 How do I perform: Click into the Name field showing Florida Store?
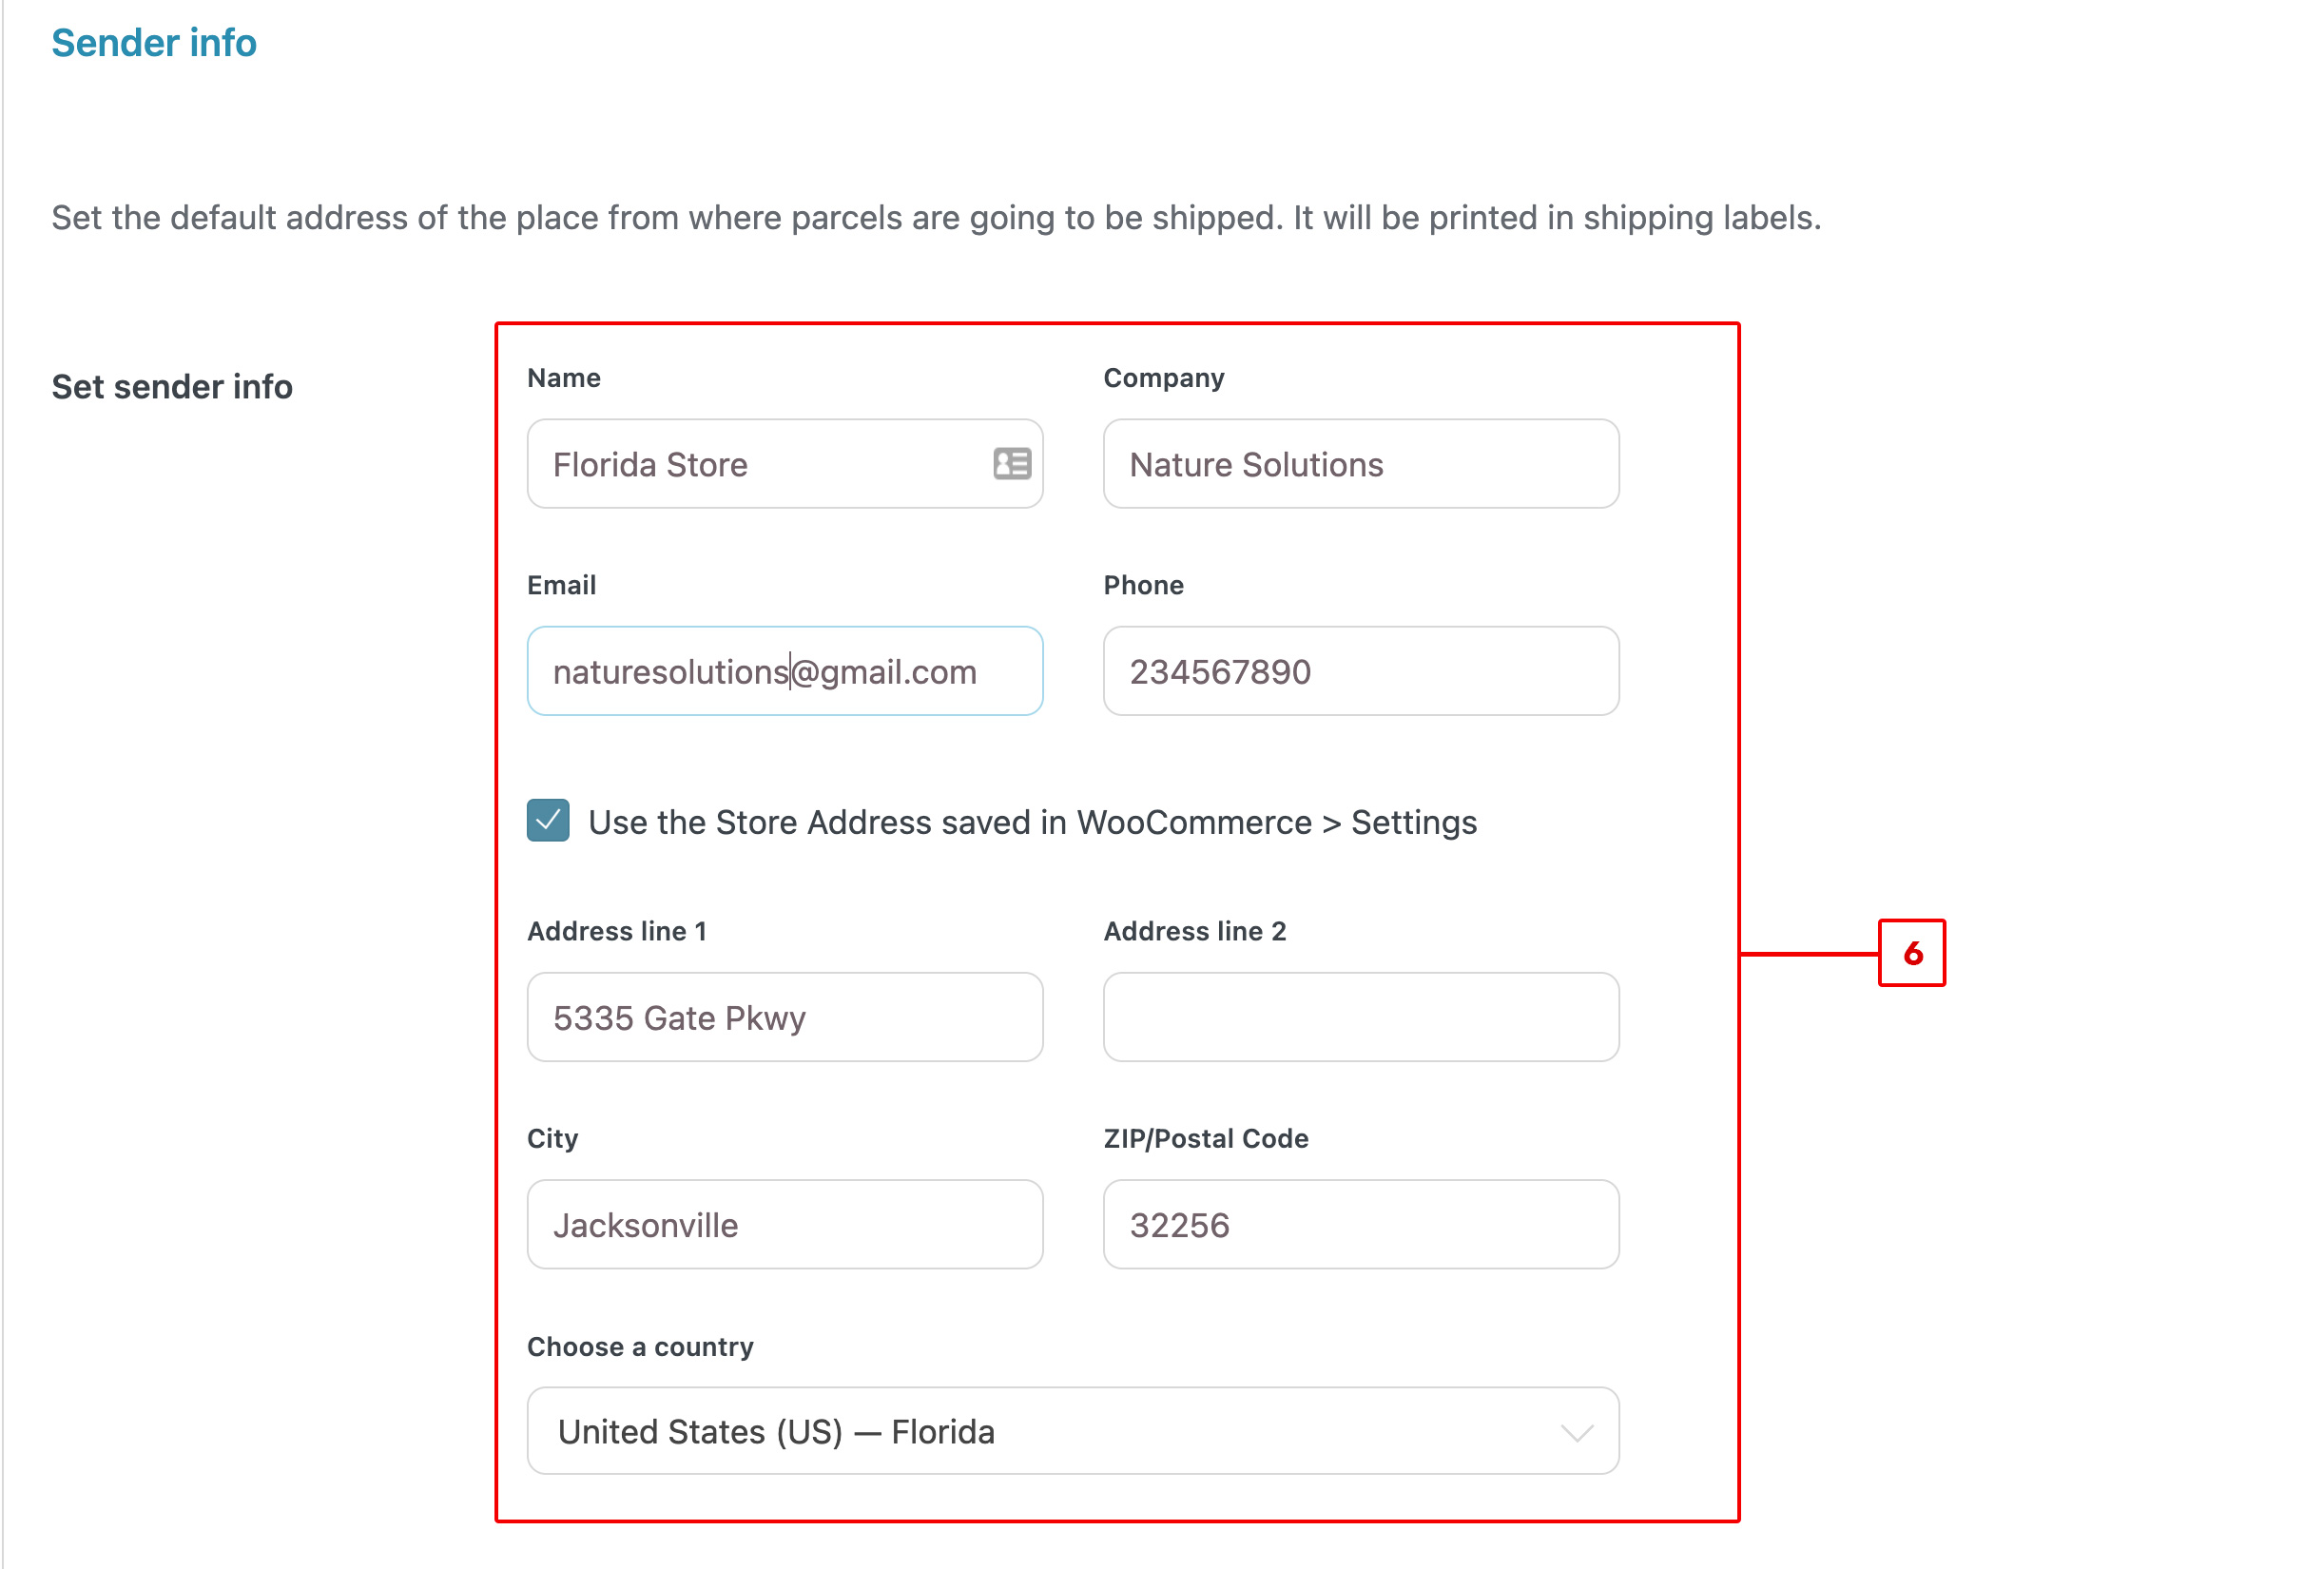click(785, 464)
